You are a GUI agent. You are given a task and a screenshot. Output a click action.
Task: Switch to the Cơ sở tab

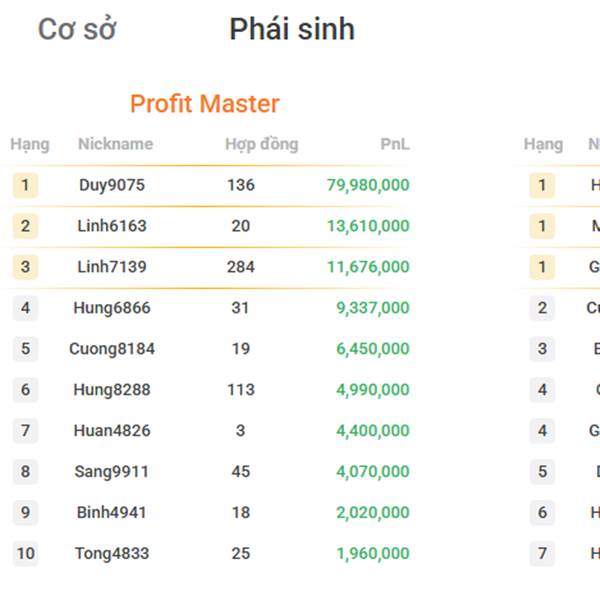click(x=77, y=30)
